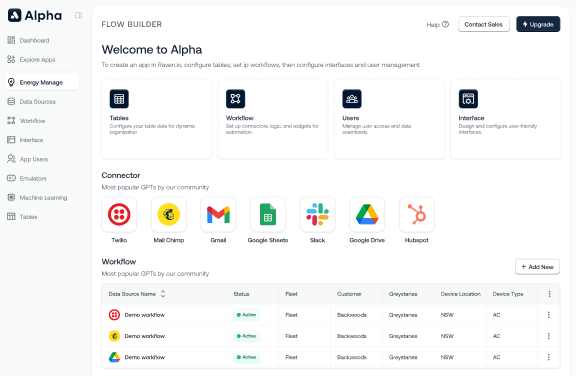
Task: Click the Contact Sales button
Action: click(483, 24)
